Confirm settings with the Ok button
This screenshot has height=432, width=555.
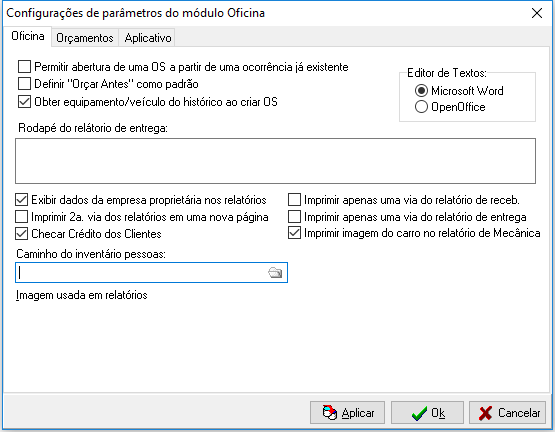click(x=427, y=413)
